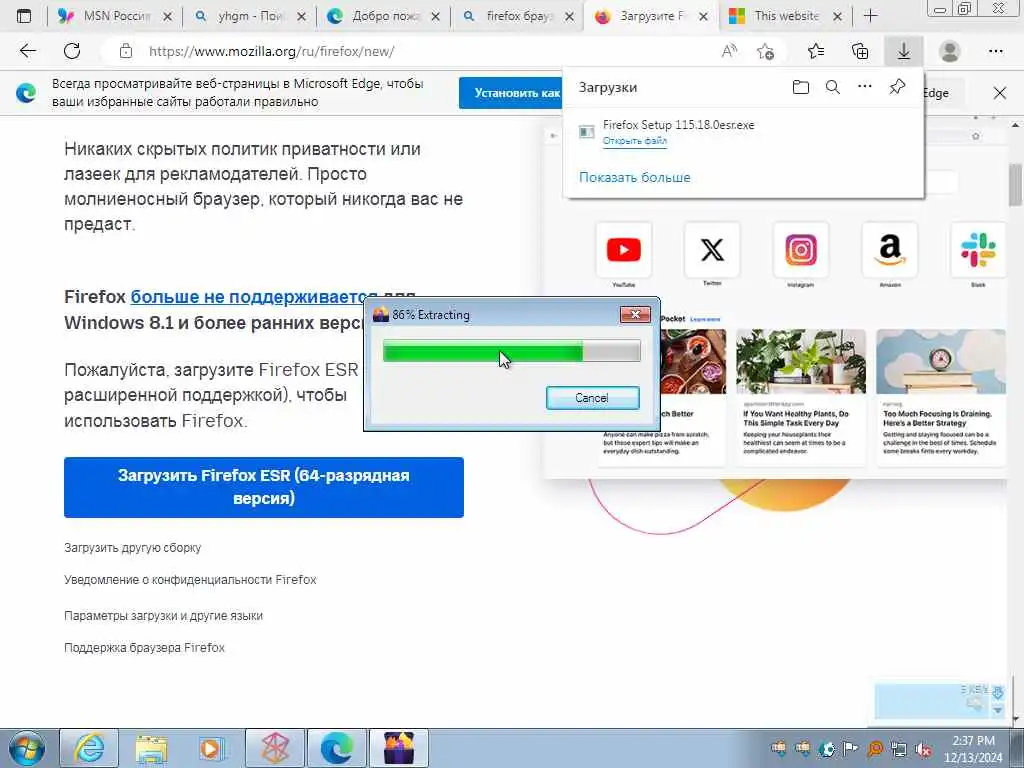Click the Slack shortcut tile
The width and height of the screenshot is (1024, 768).
(978, 250)
